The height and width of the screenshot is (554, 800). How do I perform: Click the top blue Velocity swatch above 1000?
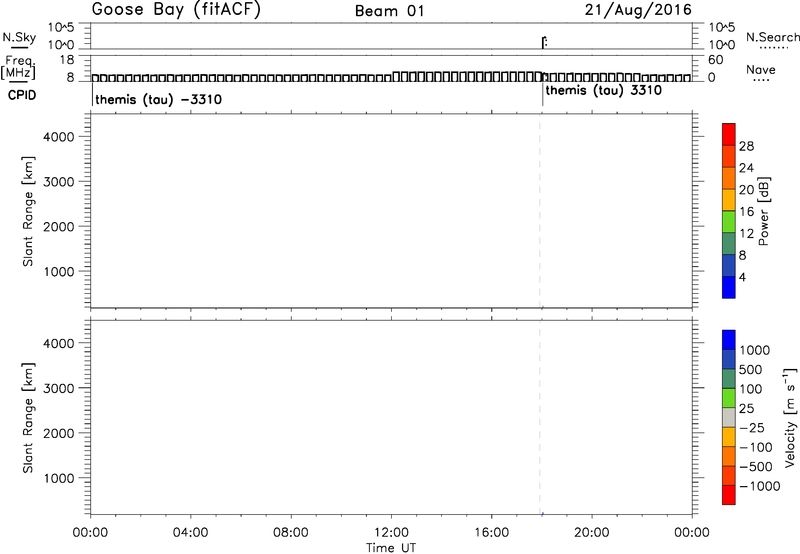(729, 340)
